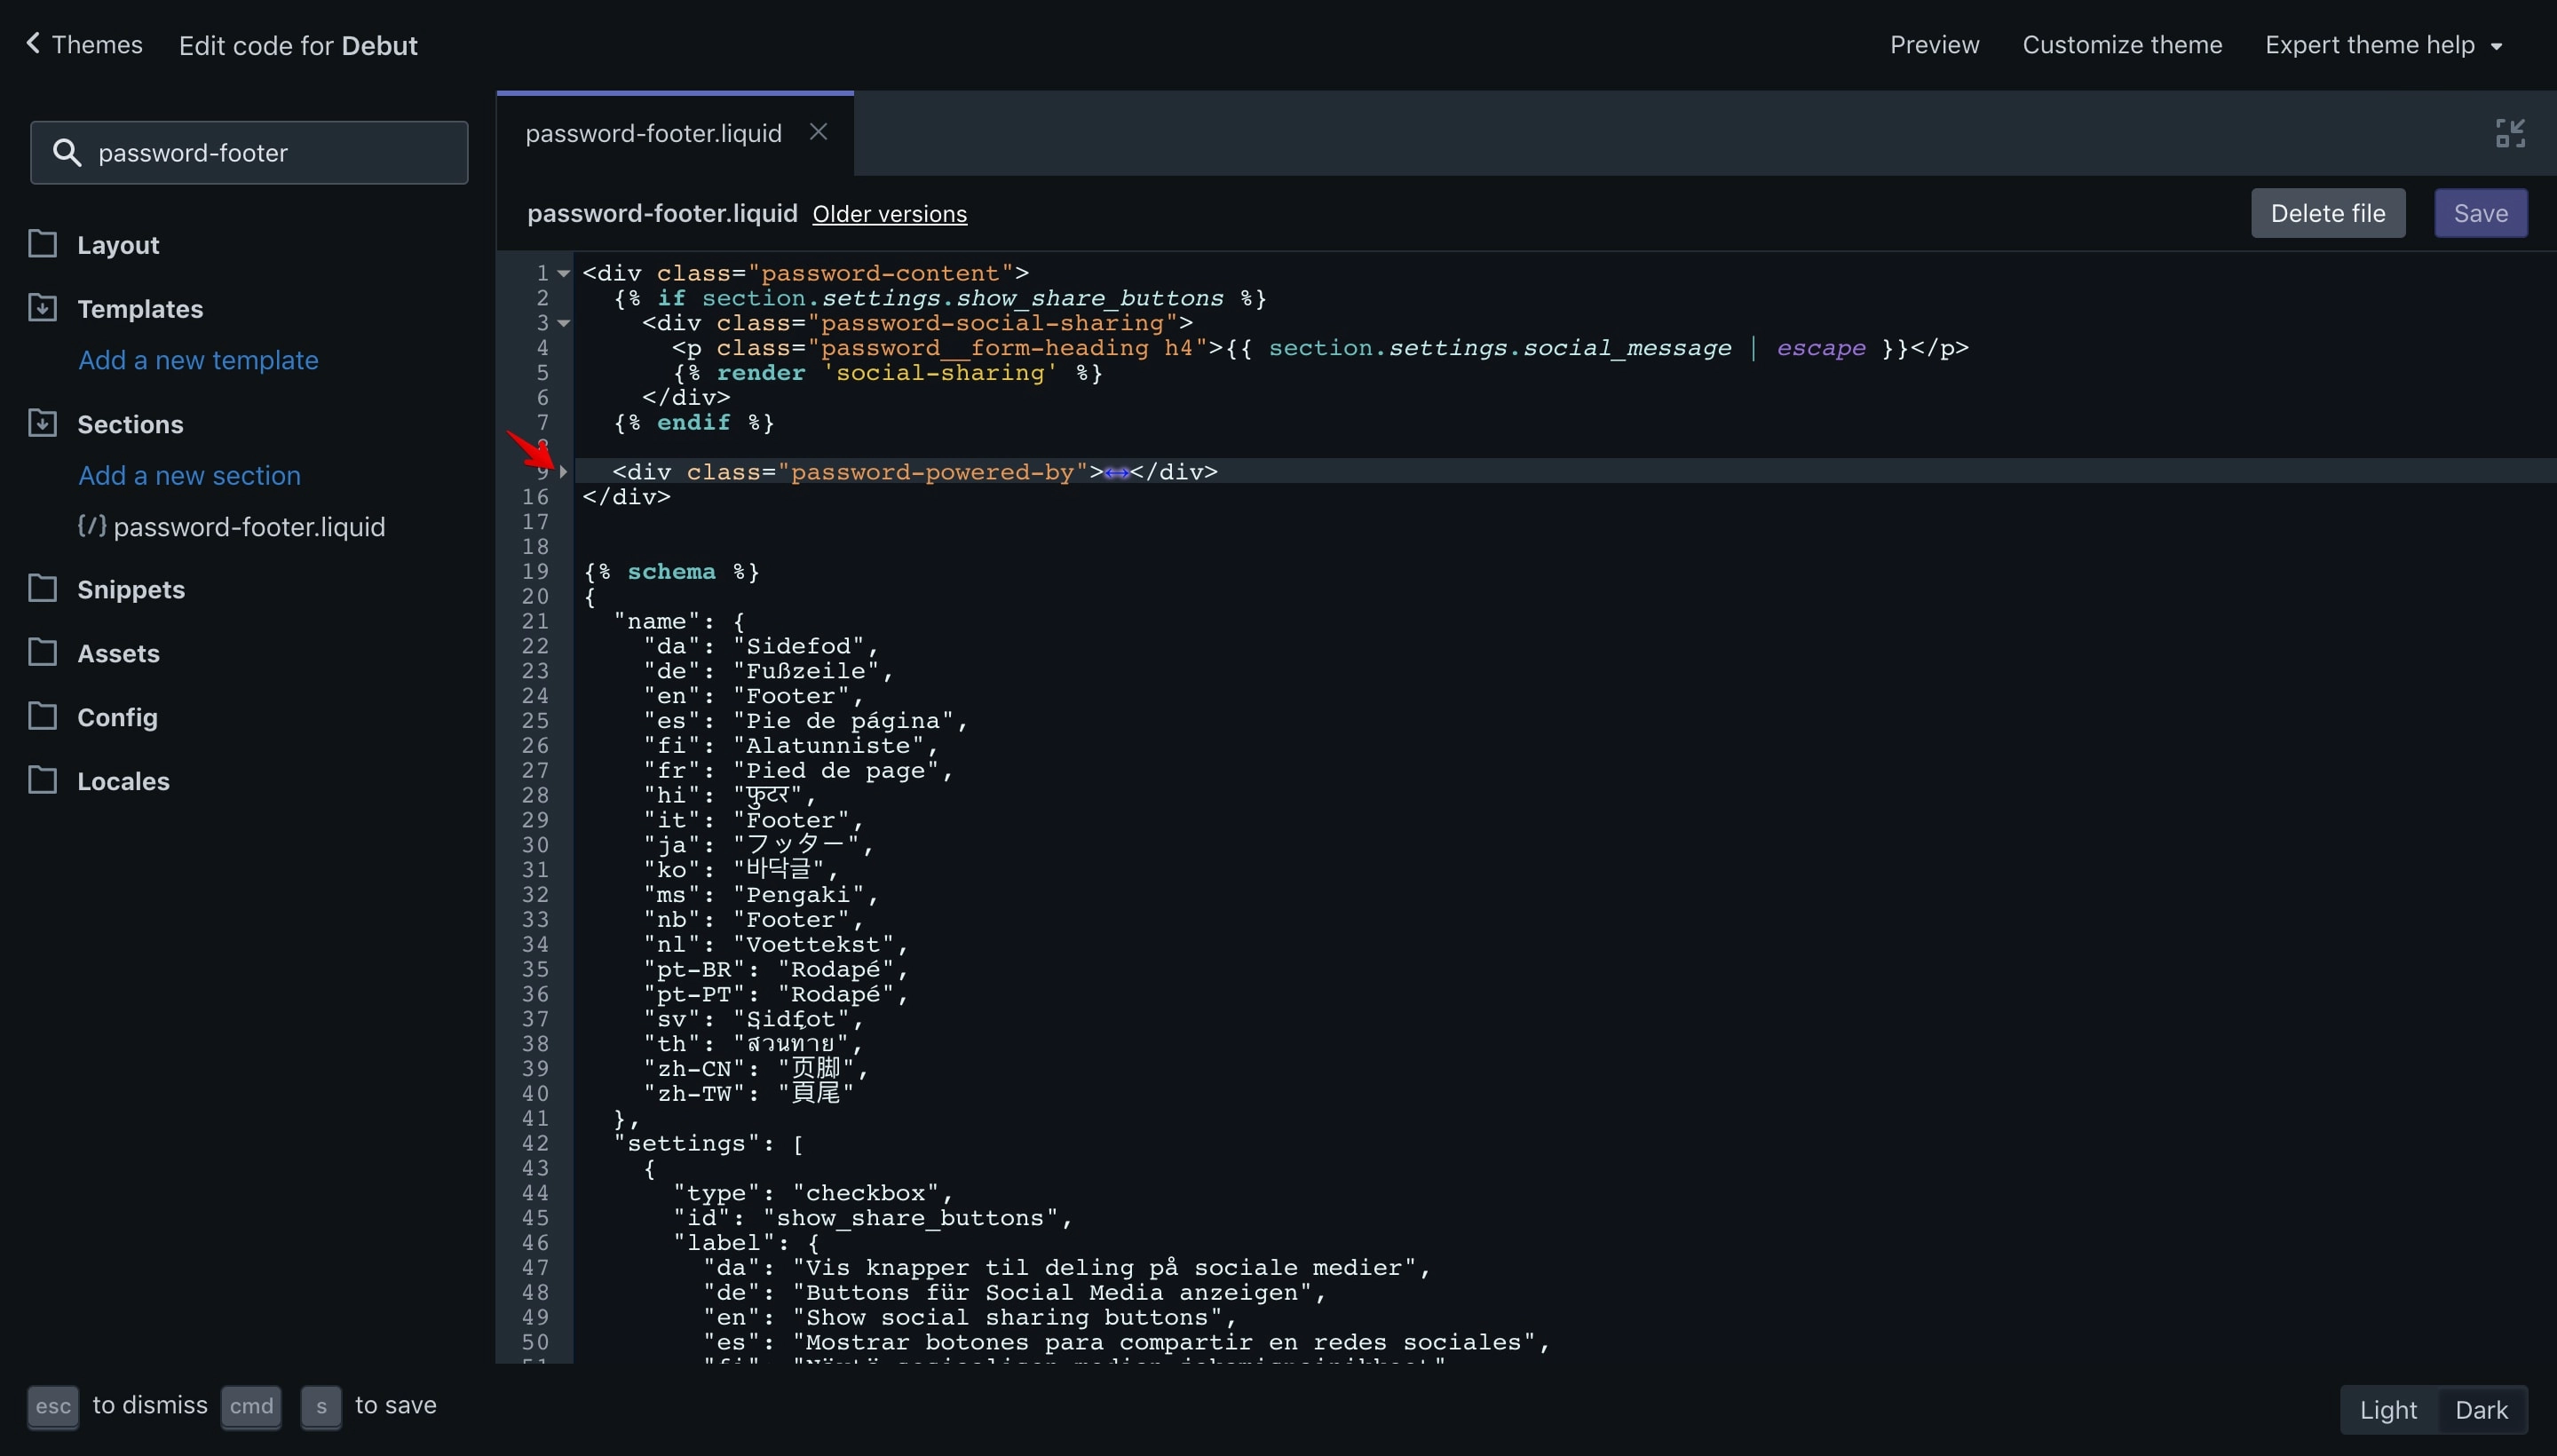Click "Alatunniste" value on line 26
Viewport: 2557px width, 1456px height.
[x=829, y=745]
